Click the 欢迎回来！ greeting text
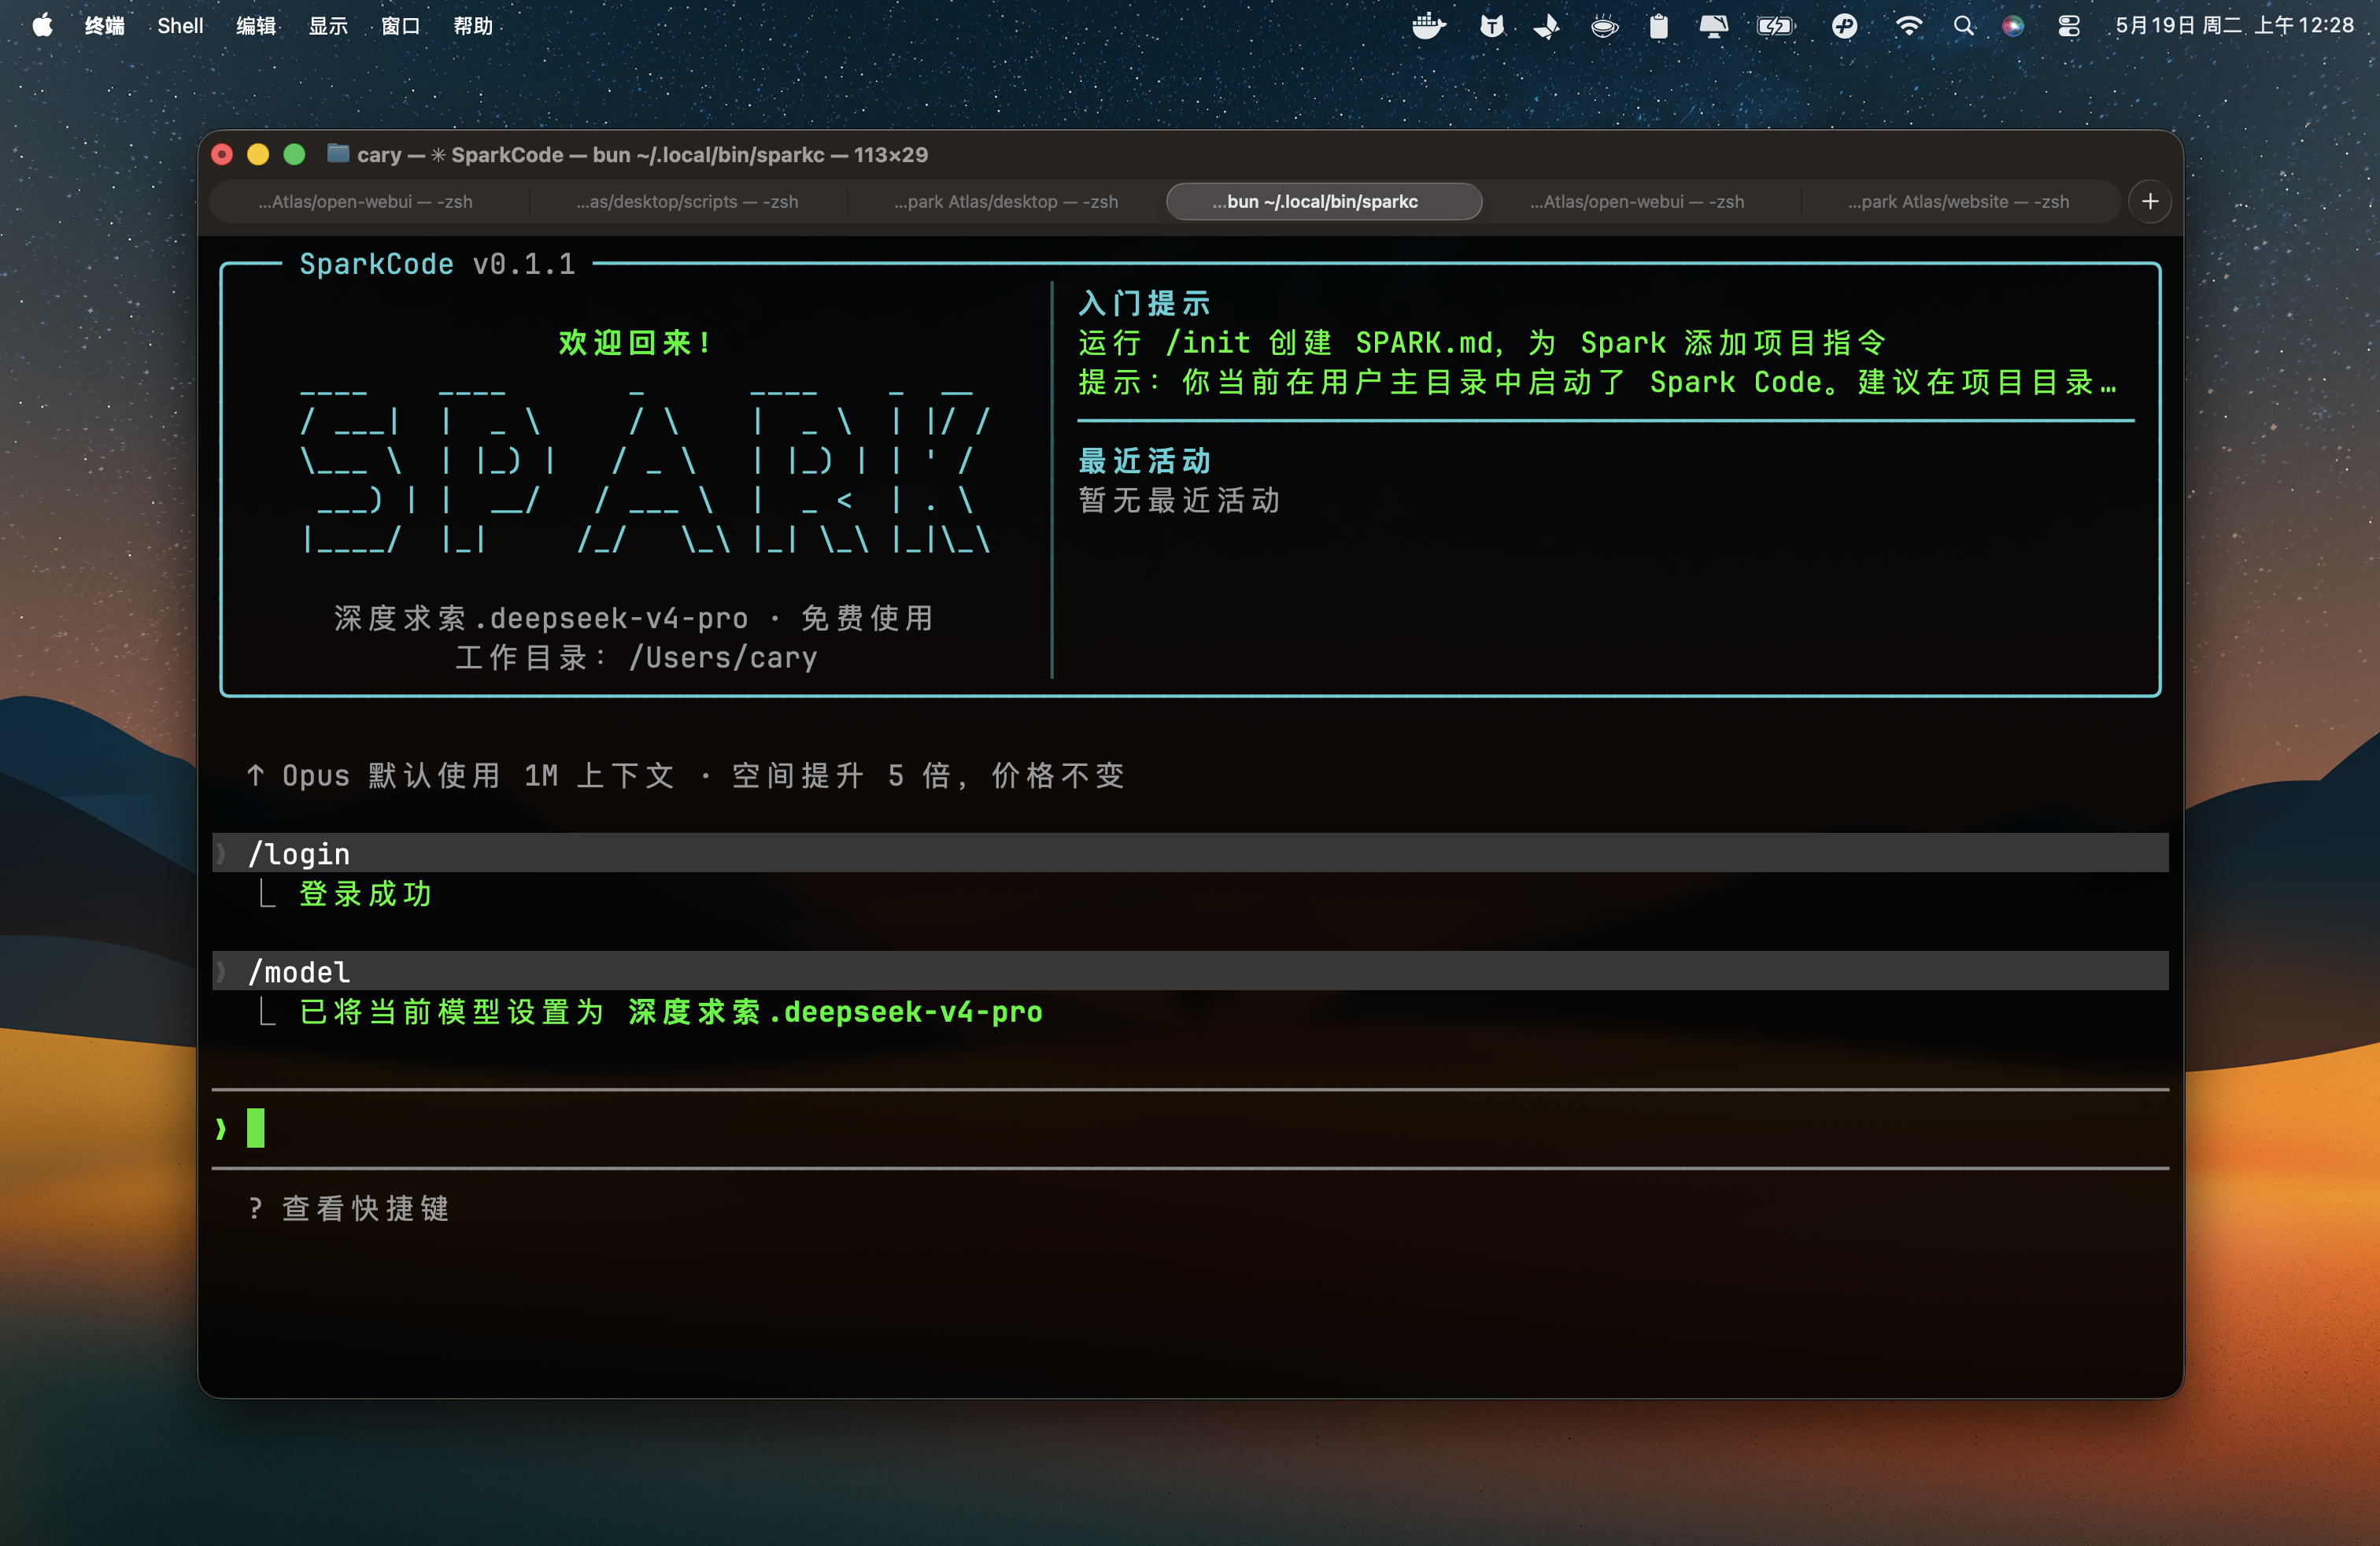This screenshot has width=2380, height=1546. pos(634,343)
